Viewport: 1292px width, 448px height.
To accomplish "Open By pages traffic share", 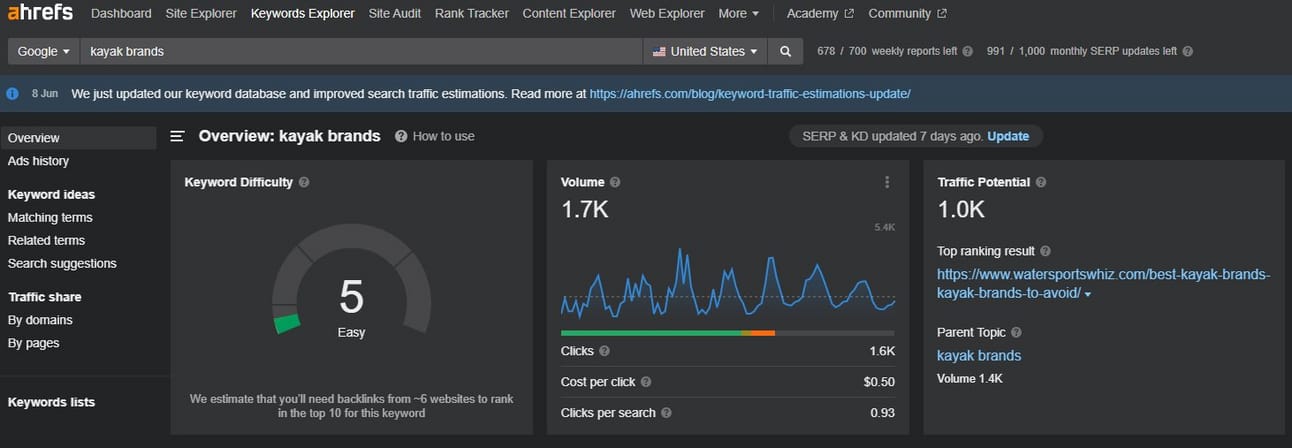I will [33, 343].
